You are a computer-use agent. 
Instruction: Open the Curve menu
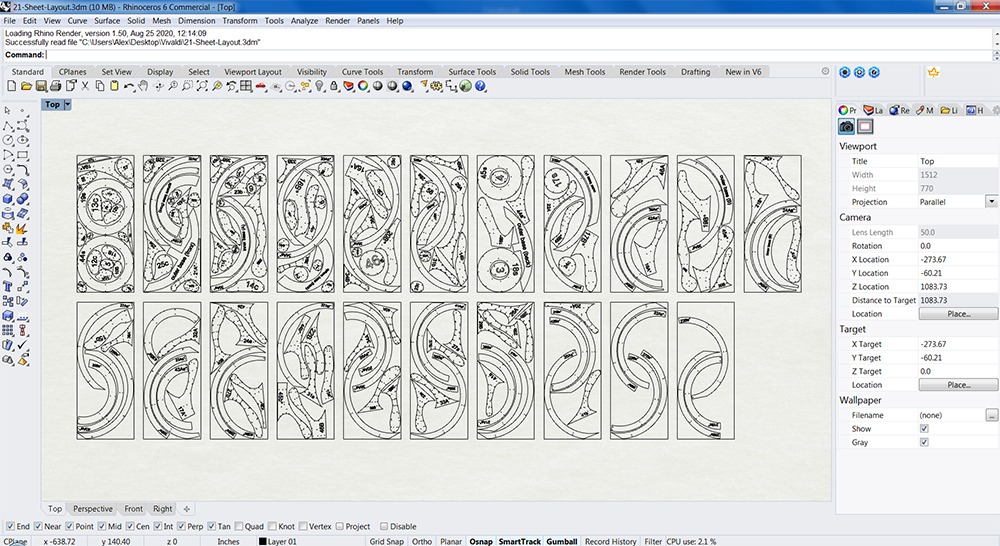[x=77, y=20]
